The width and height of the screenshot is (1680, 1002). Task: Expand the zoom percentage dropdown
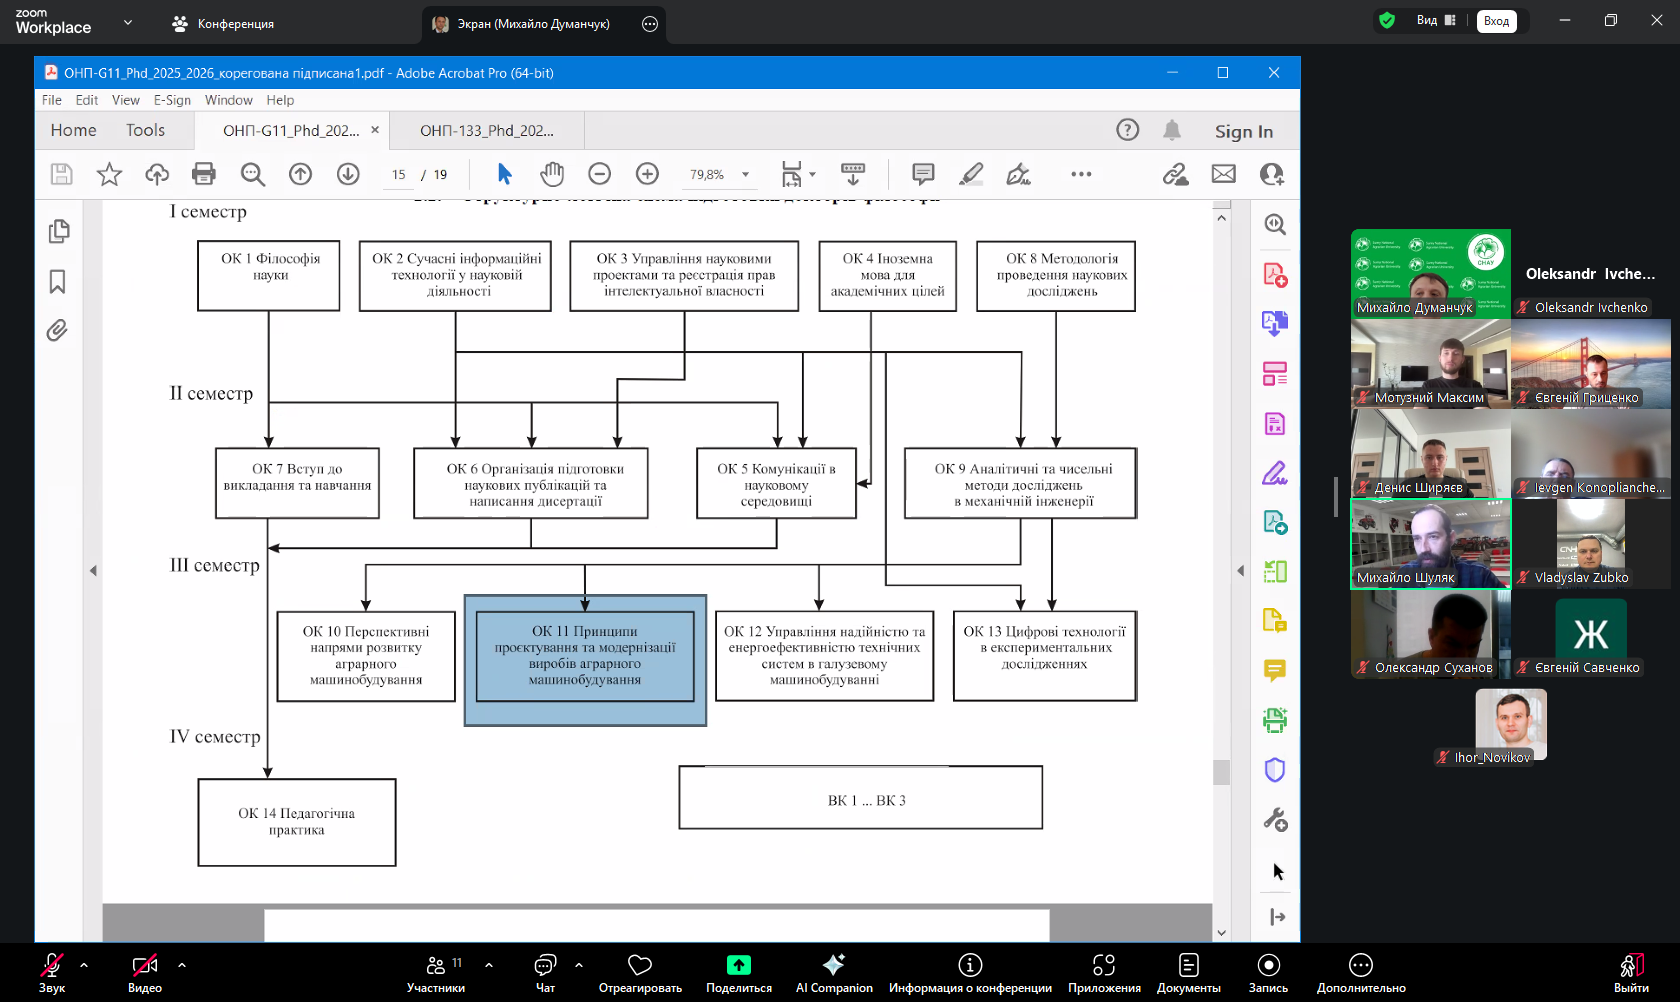pyautogui.click(x=745, y=175)
